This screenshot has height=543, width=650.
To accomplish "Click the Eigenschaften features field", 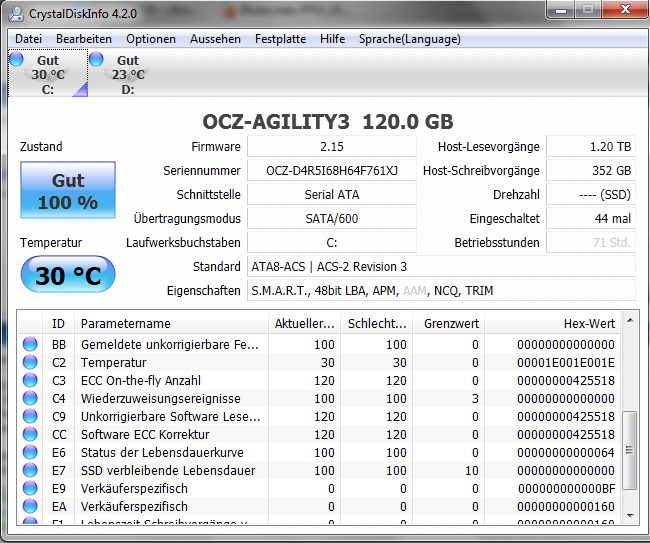I will point(441,291).
